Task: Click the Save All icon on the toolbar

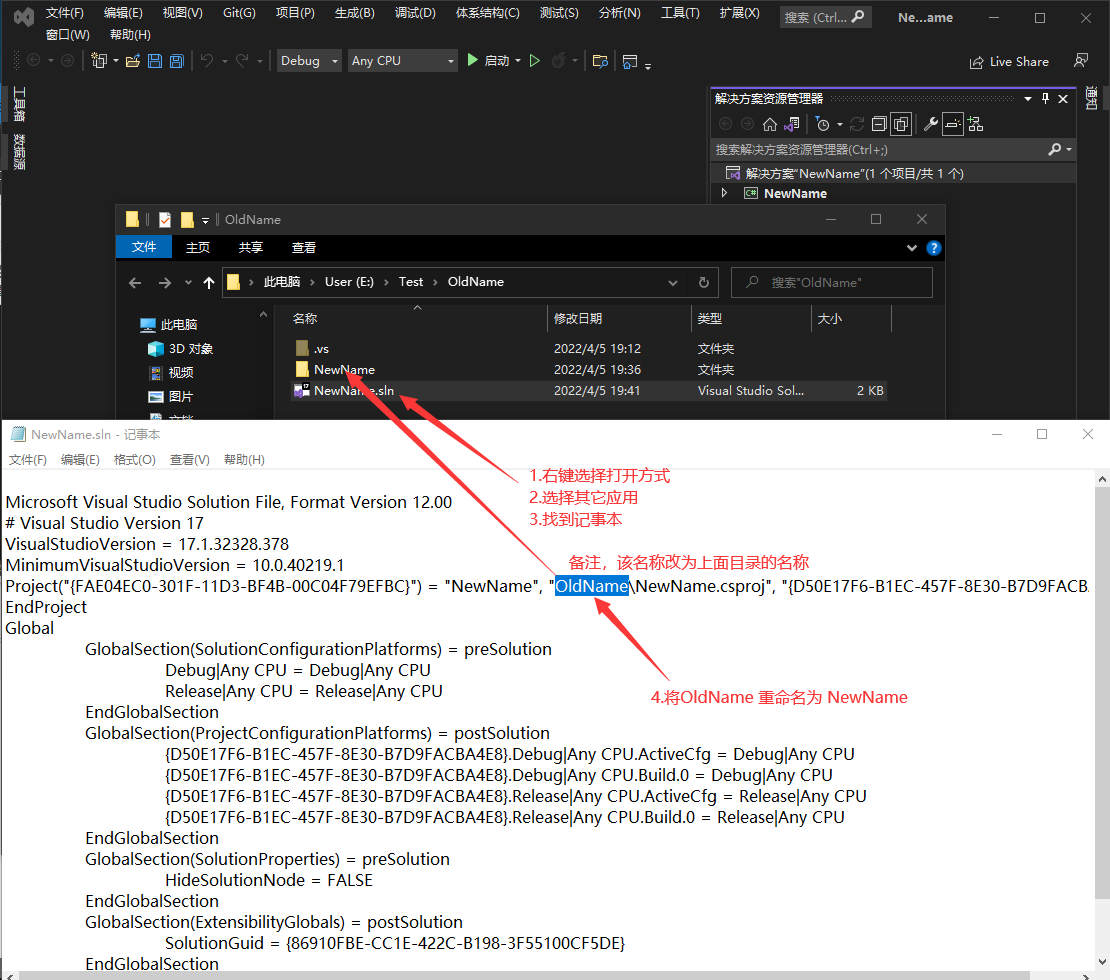Action: tap(176, 61)
